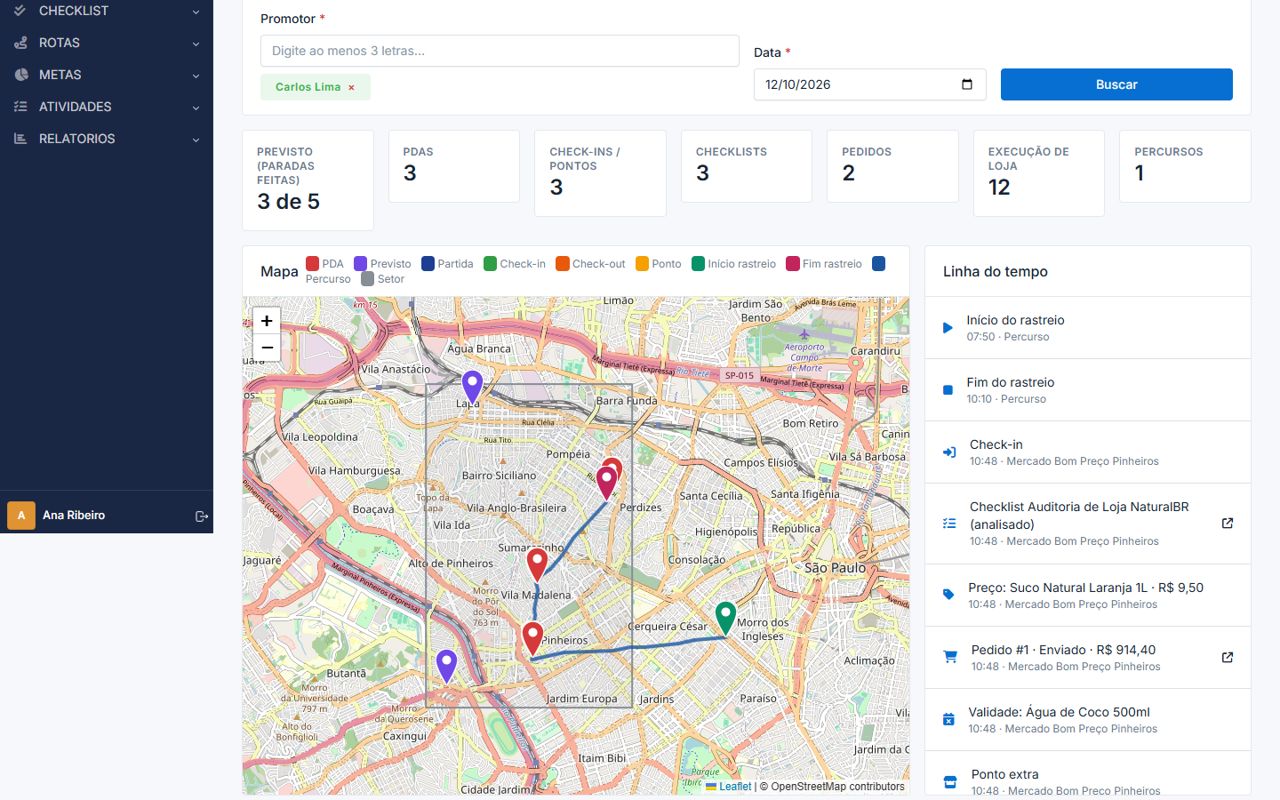Click the price tag icon for Suco Natural

(949, 594)
